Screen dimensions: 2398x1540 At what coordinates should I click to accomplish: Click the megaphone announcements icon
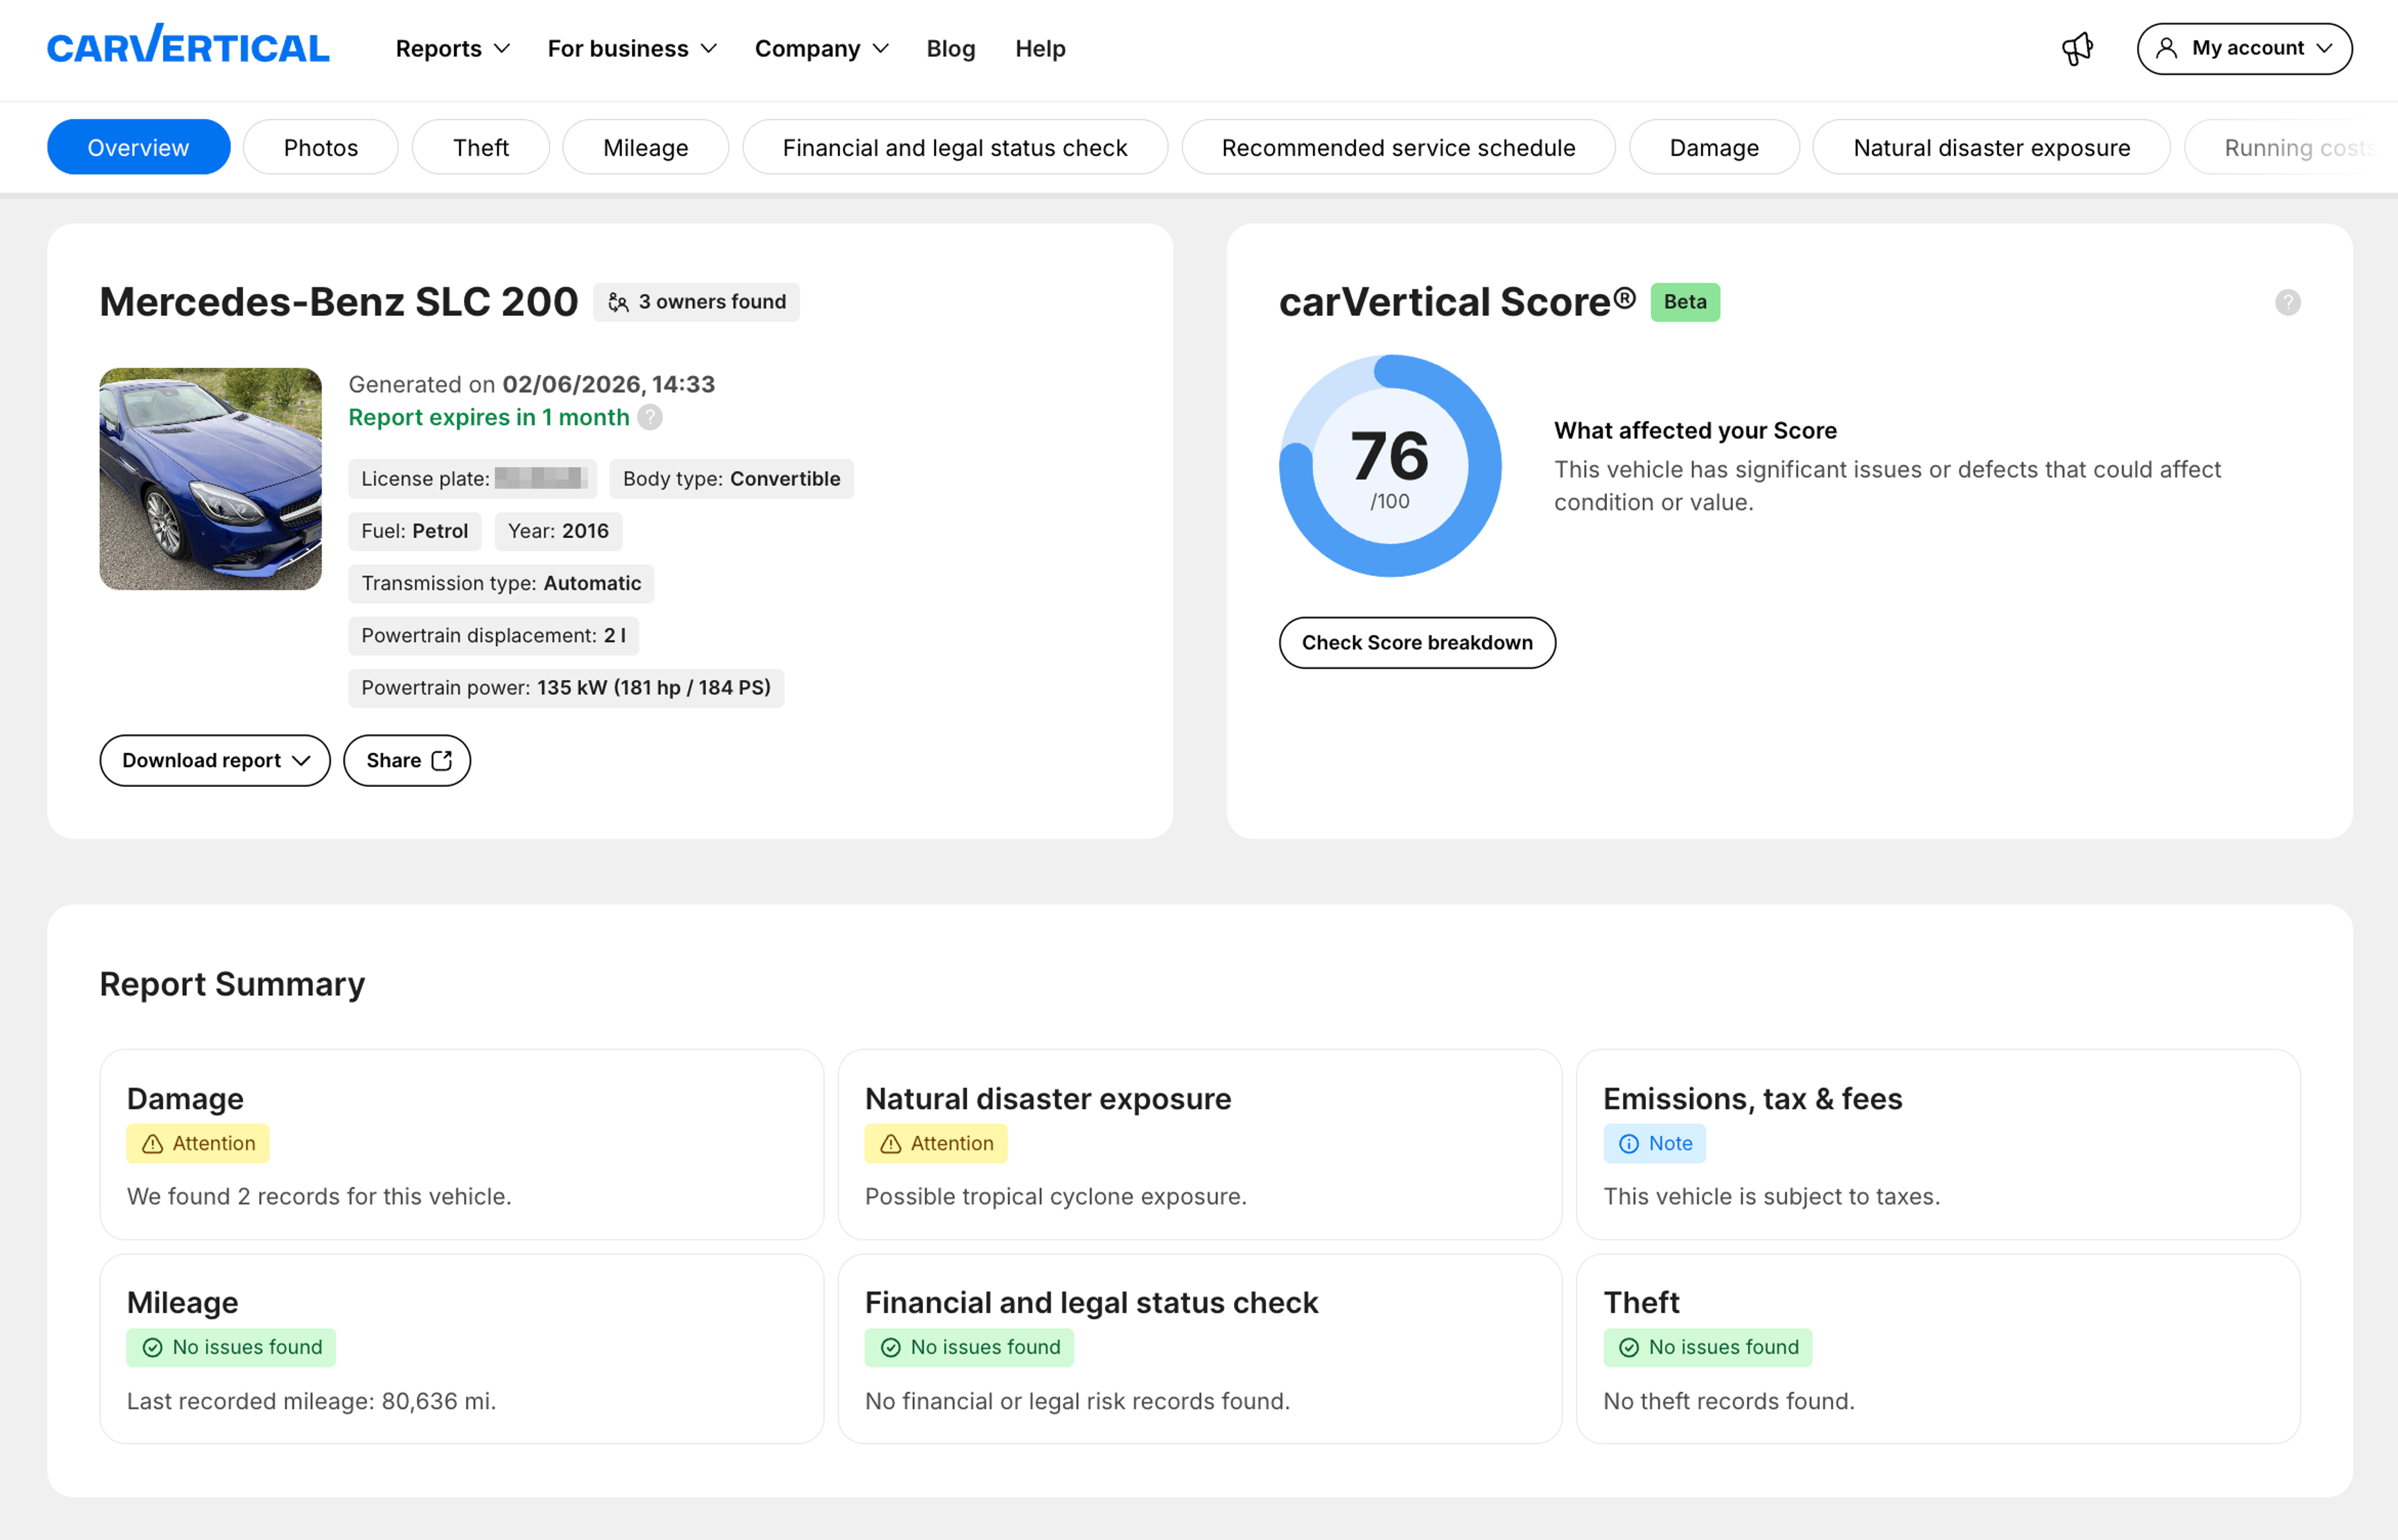coord(2077,49)
